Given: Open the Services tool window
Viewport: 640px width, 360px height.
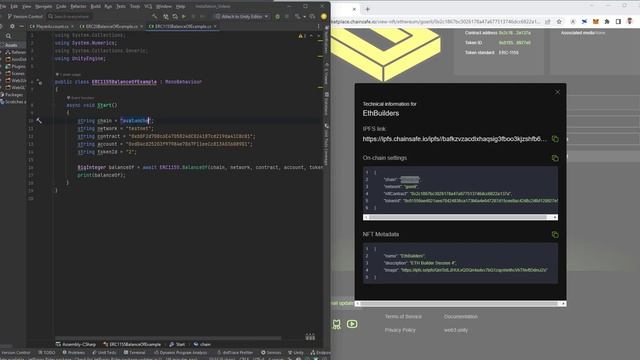Looking at the screenshot, I should click(271, 352).
